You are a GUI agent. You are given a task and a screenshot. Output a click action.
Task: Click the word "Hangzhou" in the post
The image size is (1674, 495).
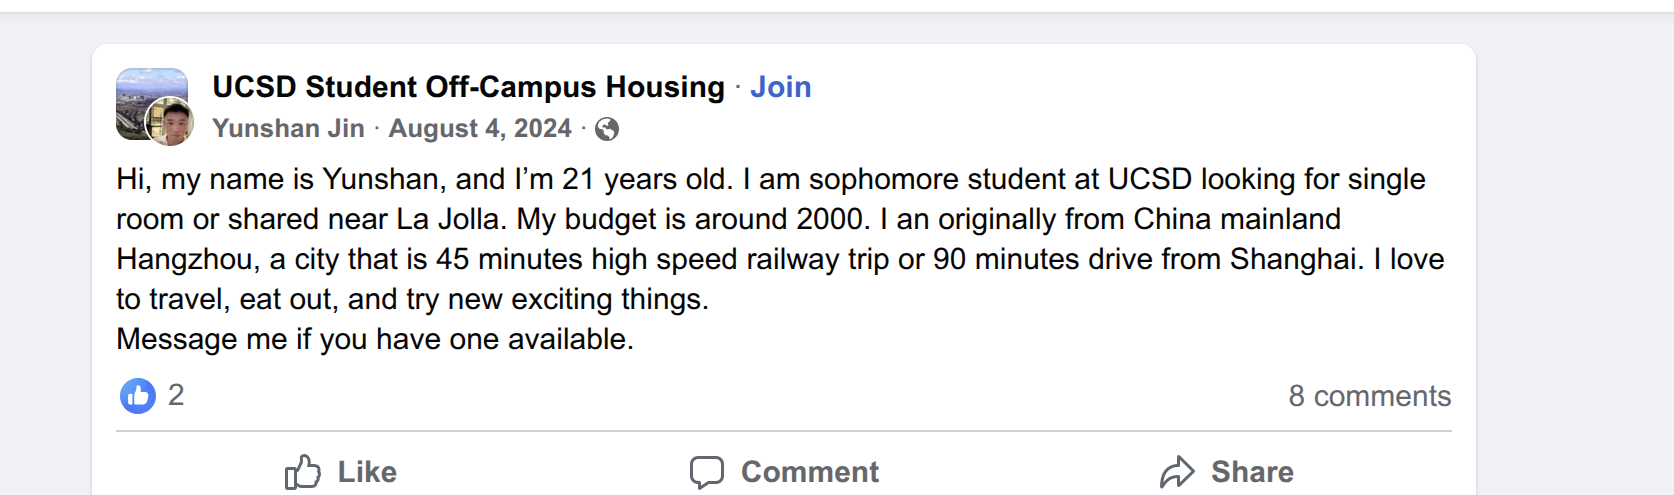188,259
